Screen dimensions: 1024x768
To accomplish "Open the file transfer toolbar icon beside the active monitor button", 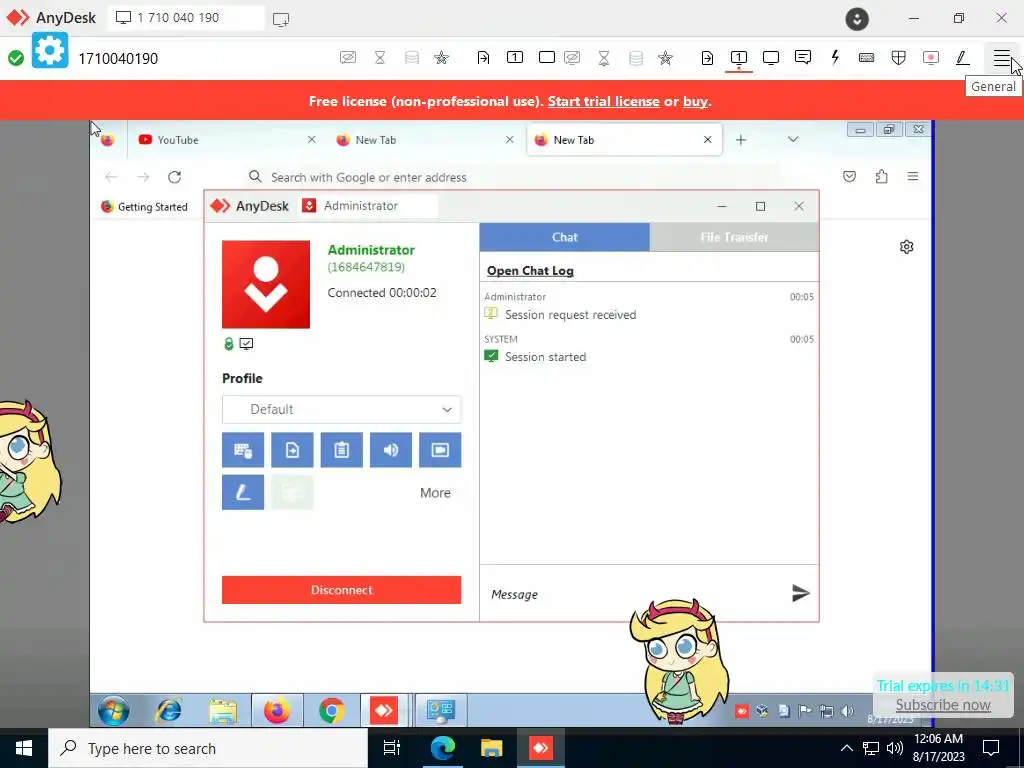I will click(x=707, y=58).
